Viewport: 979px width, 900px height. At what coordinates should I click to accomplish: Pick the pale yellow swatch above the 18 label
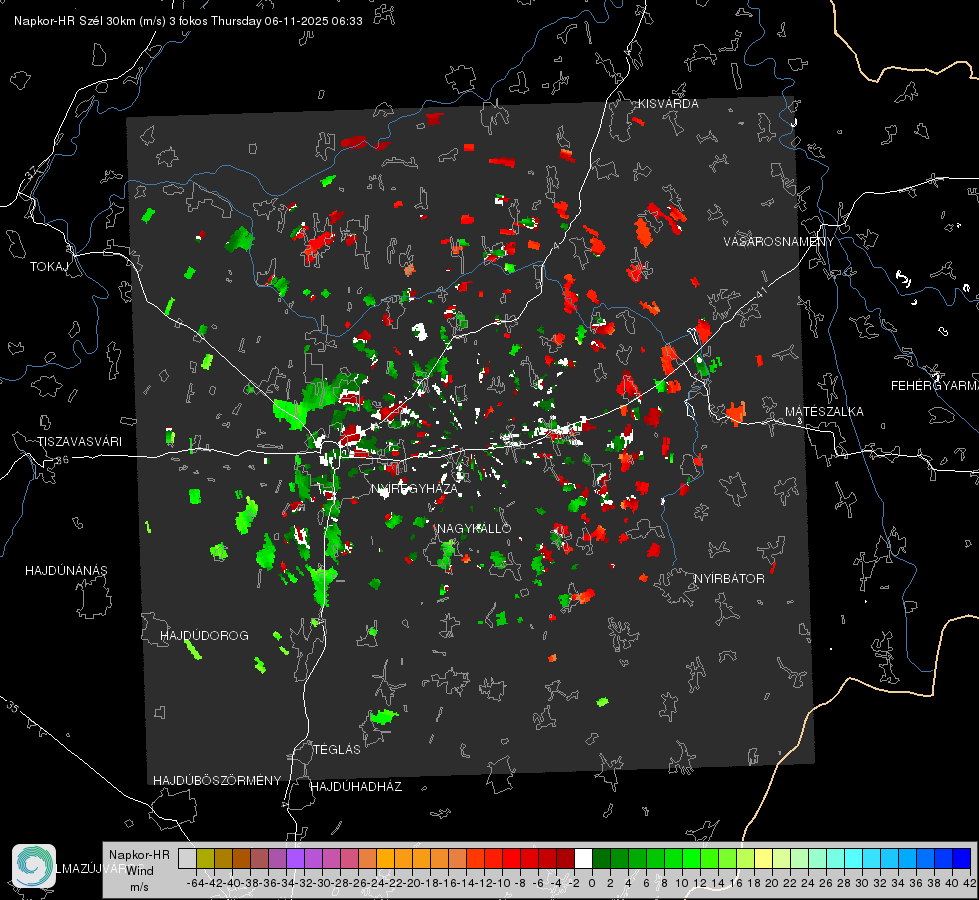pyautogui.click(x=763, y=858)
